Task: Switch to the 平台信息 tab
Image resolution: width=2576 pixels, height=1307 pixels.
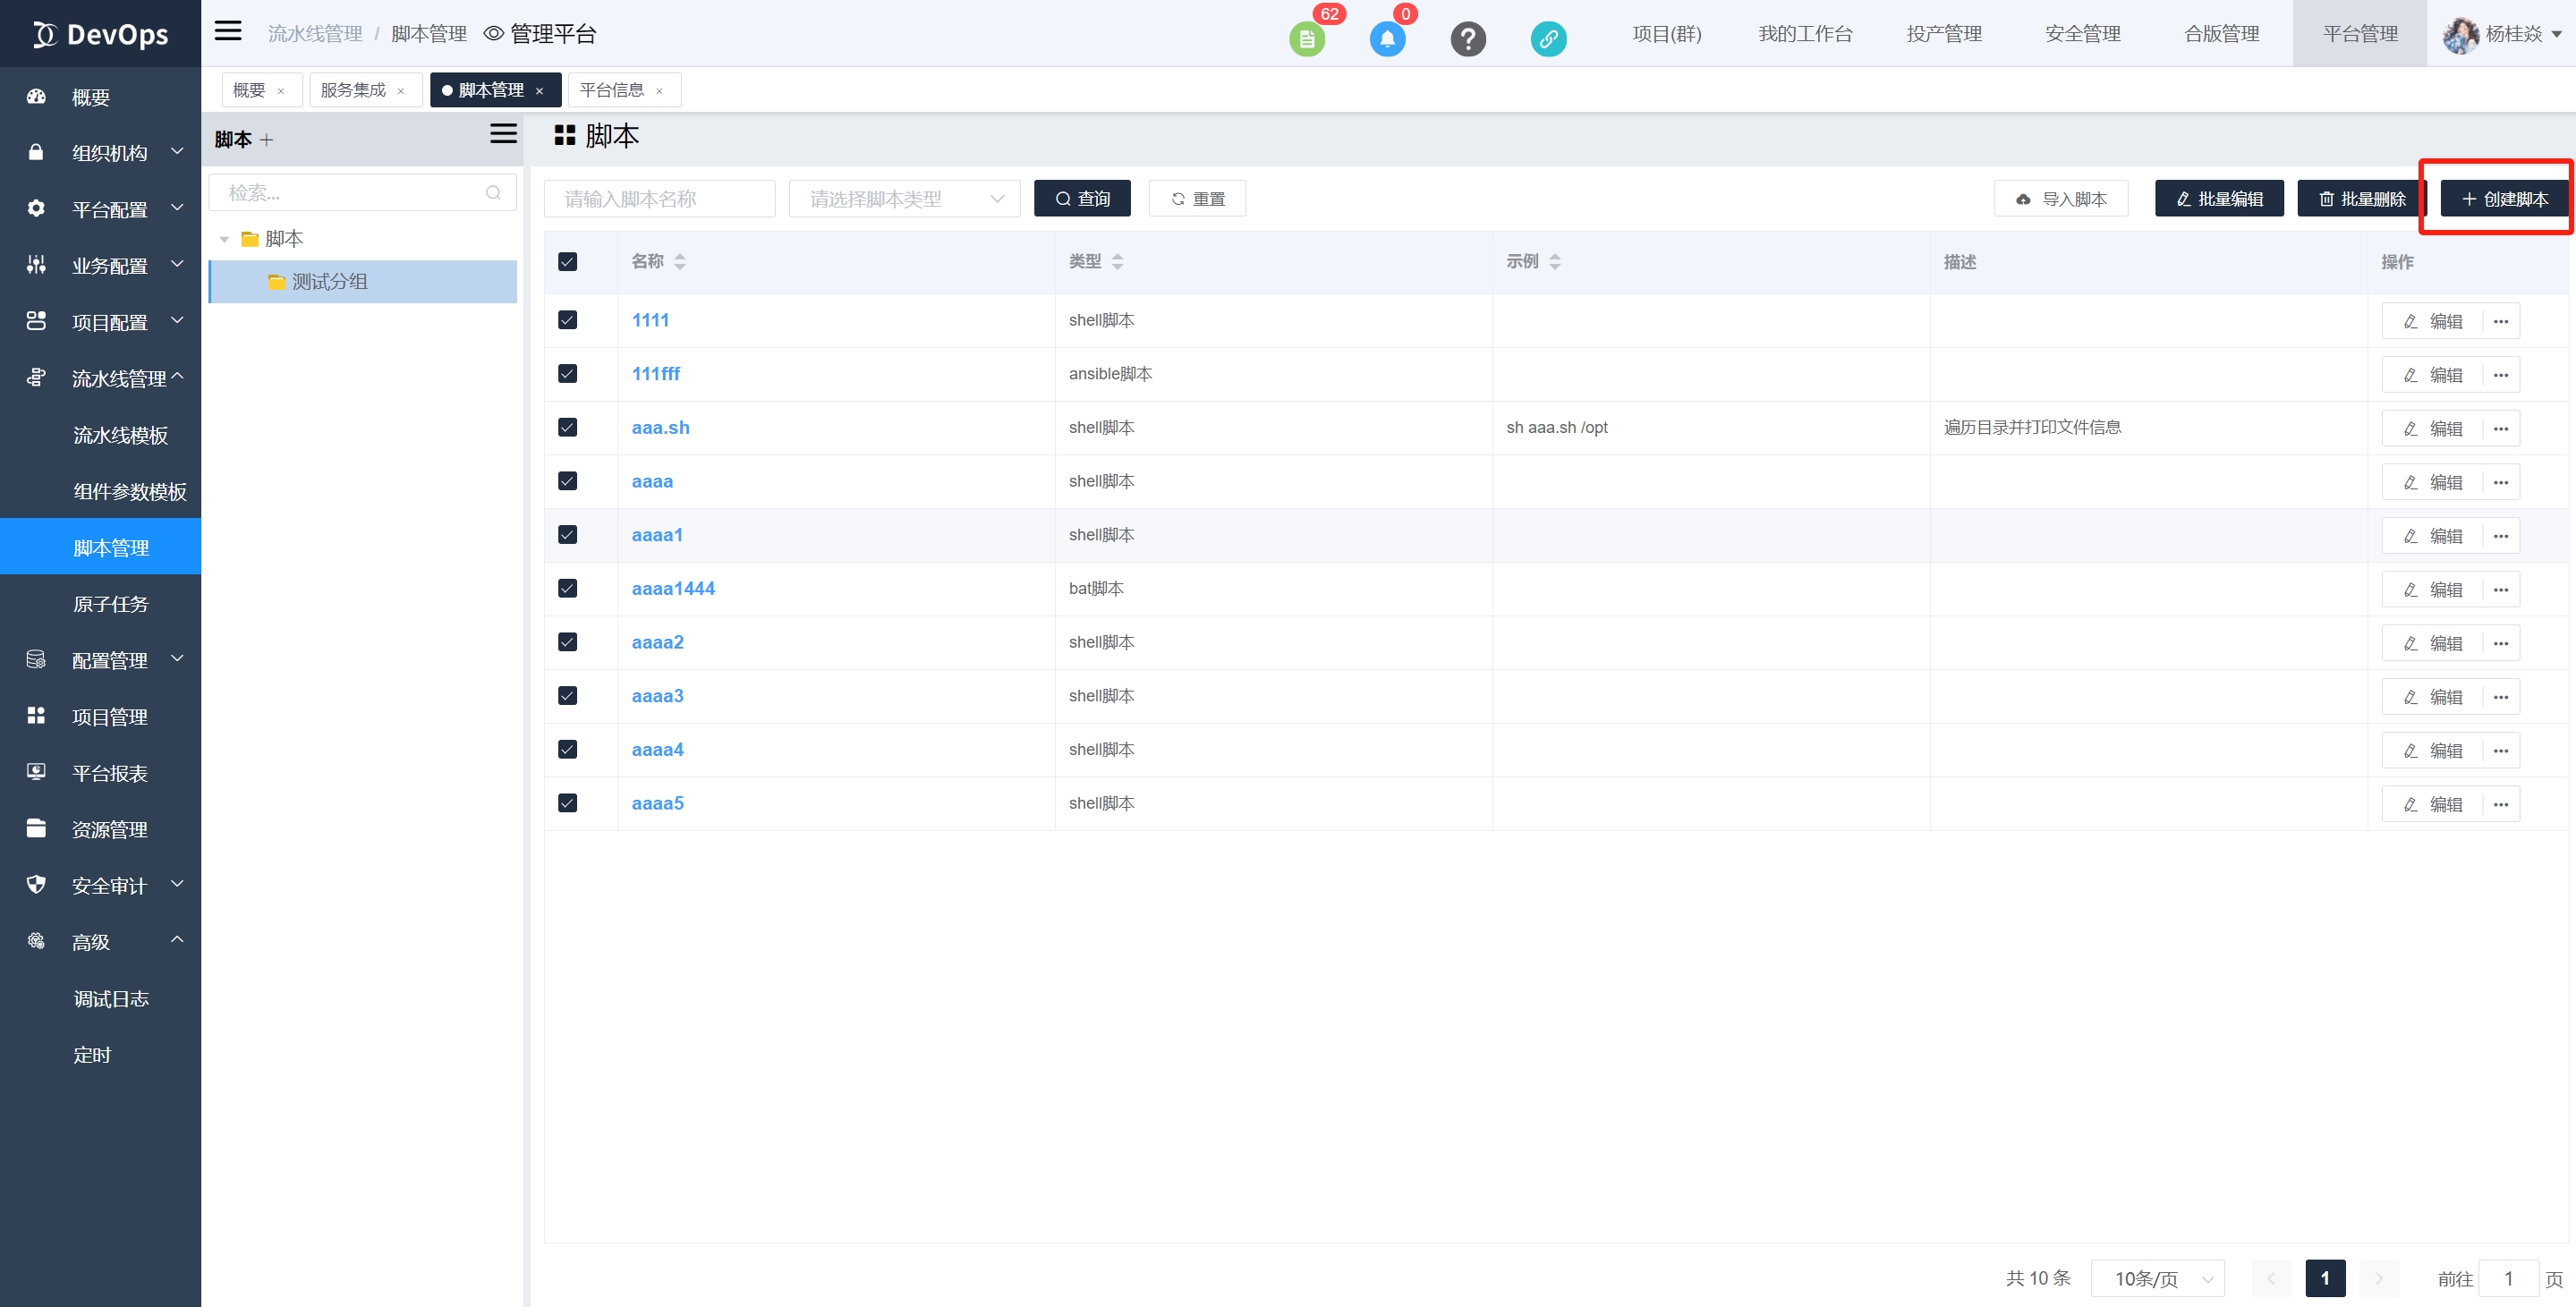Action: tap(612, 90)
